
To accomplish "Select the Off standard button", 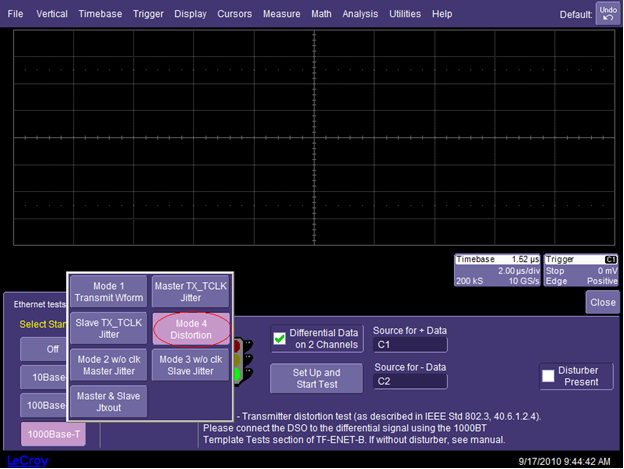I will (x=44, y=349).
